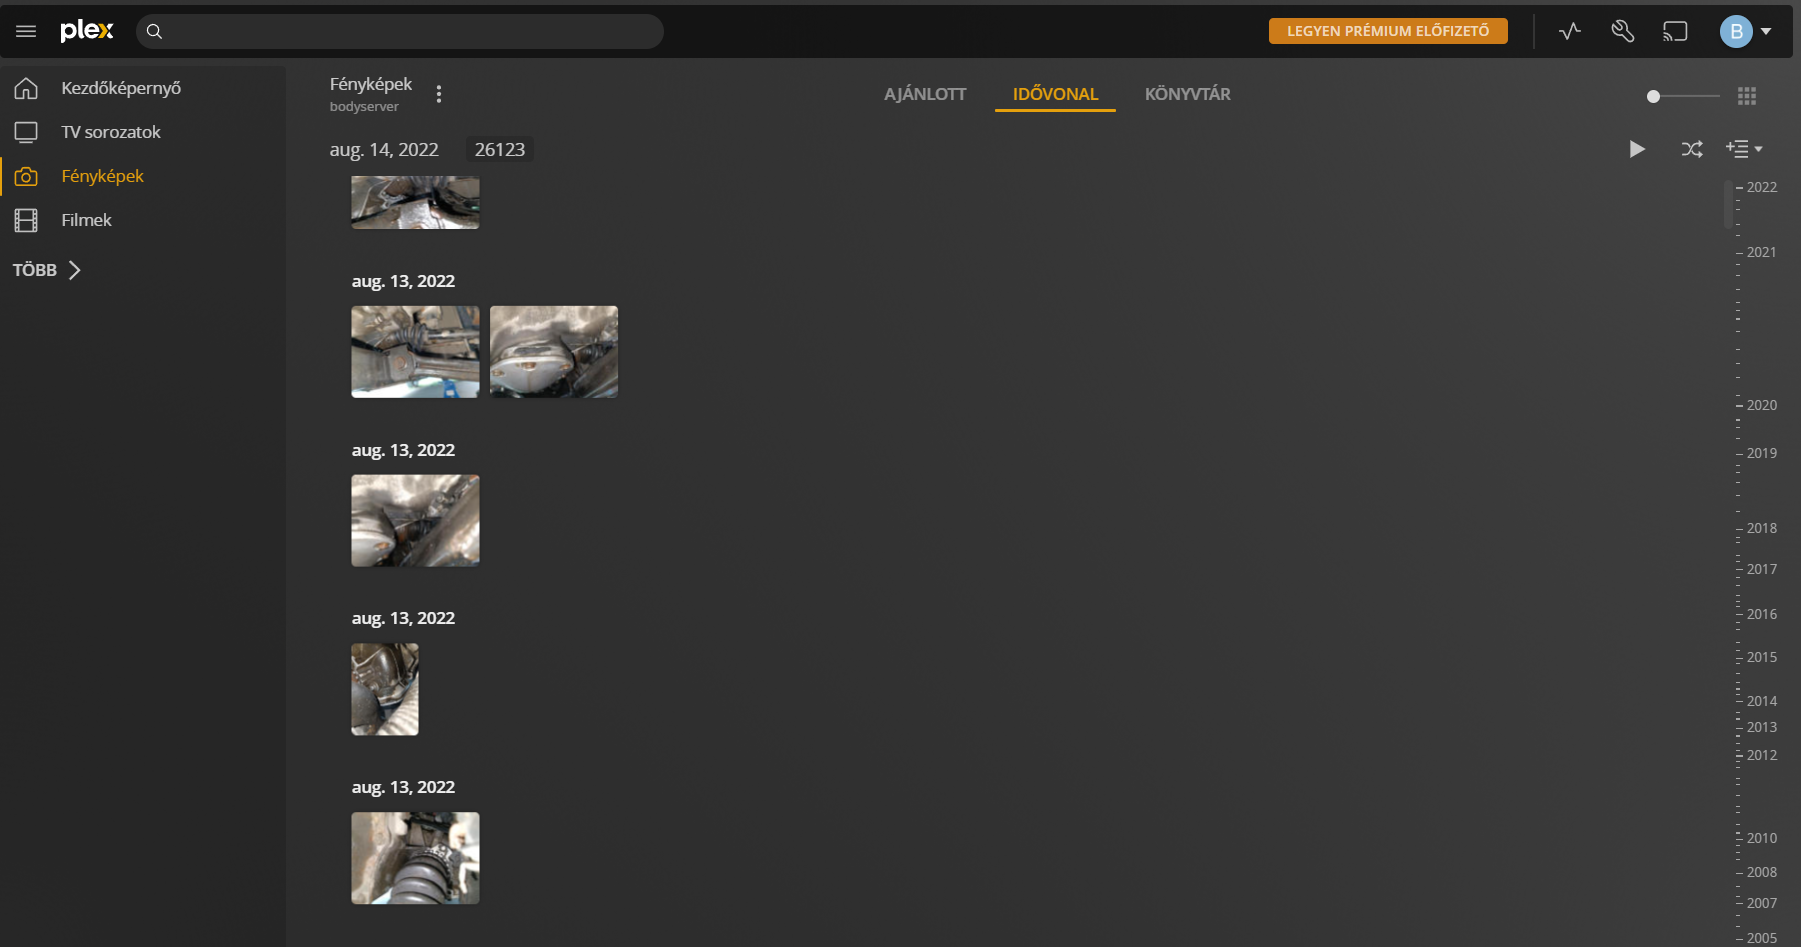Image resolution: width=1801 pixels, height=947 pixels.
Task: Select Fényképek in the sidebar
Action: [x=102, y=176]
